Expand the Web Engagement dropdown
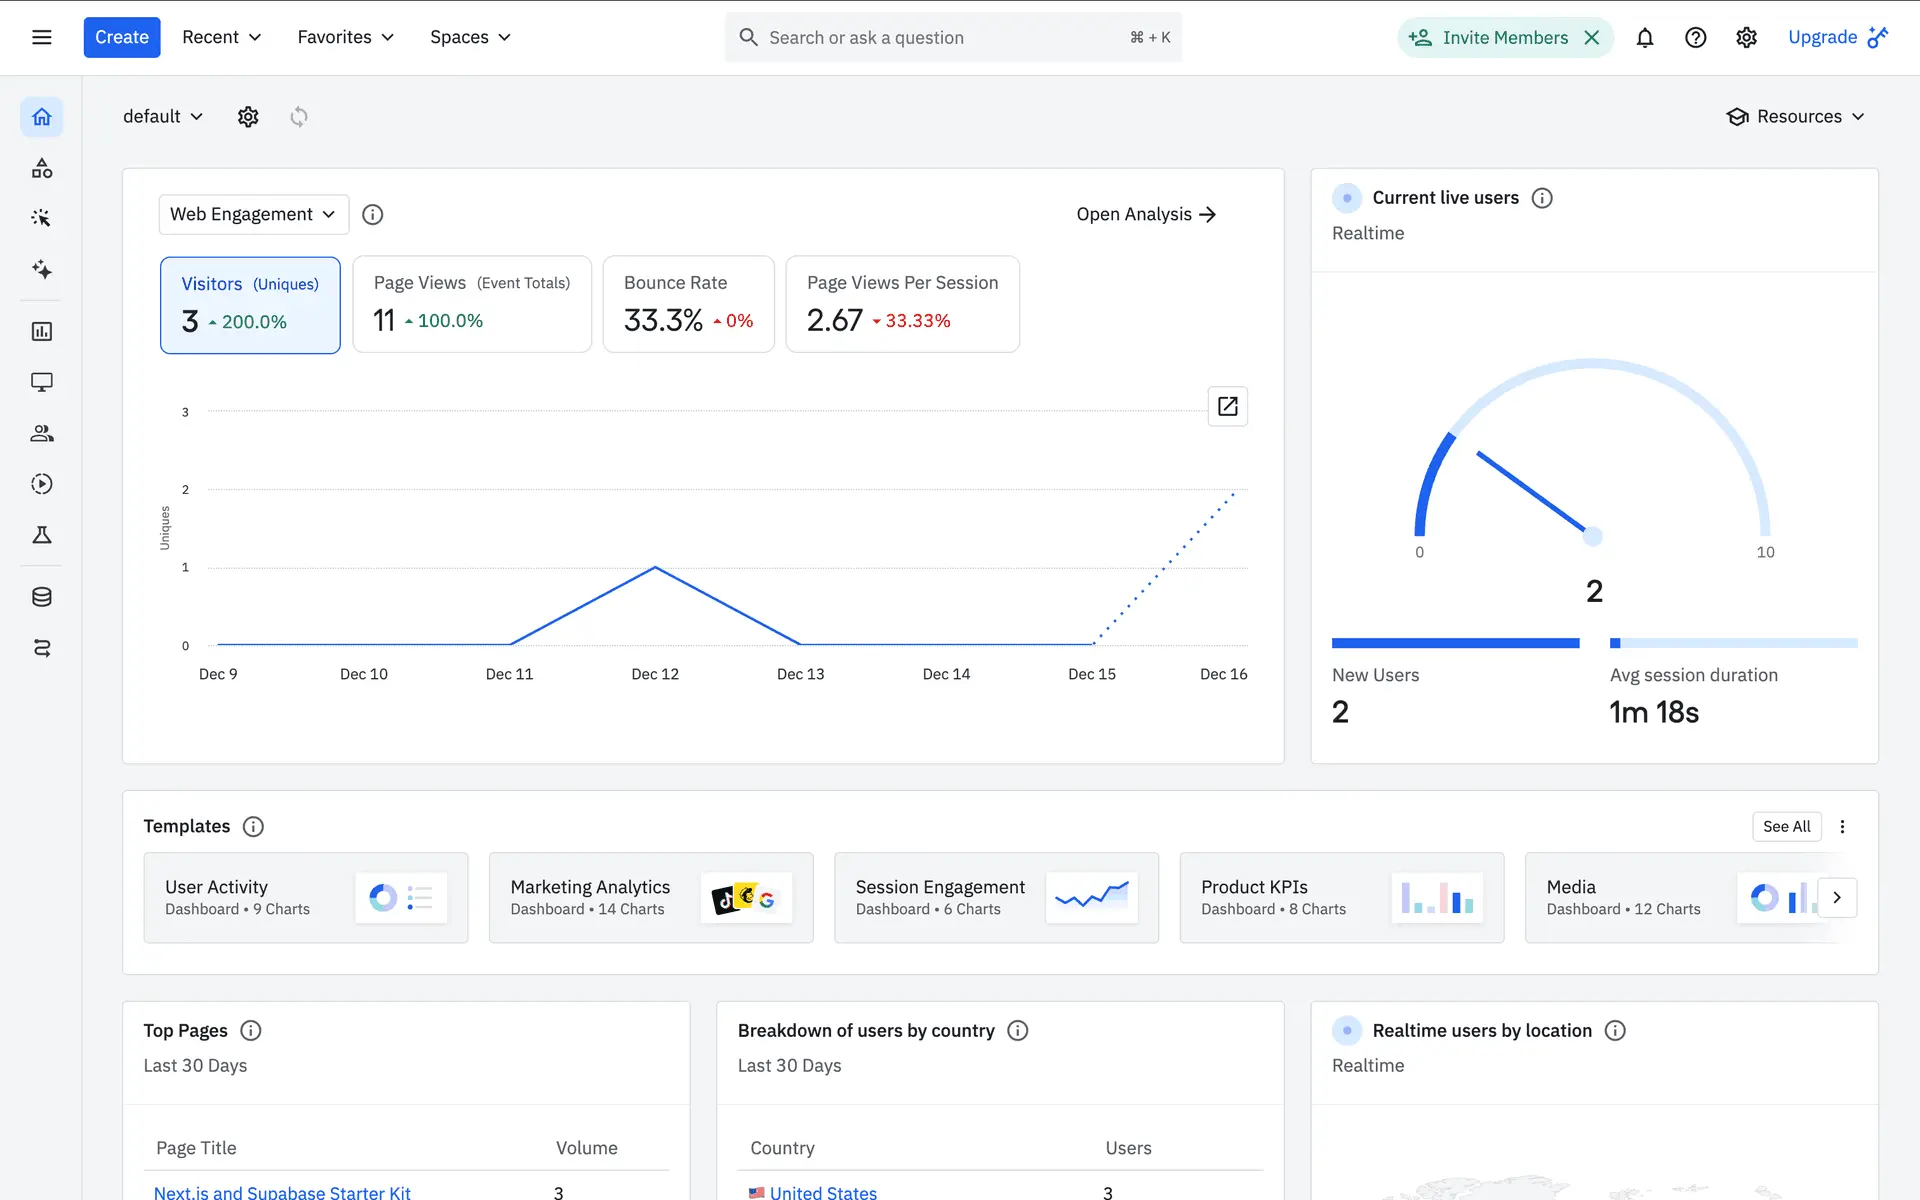 [x=253, y=214]
